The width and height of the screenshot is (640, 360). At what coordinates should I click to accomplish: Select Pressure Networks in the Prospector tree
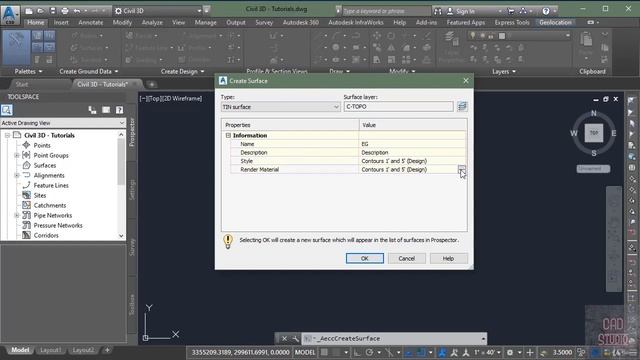click(x=58, y=225)
